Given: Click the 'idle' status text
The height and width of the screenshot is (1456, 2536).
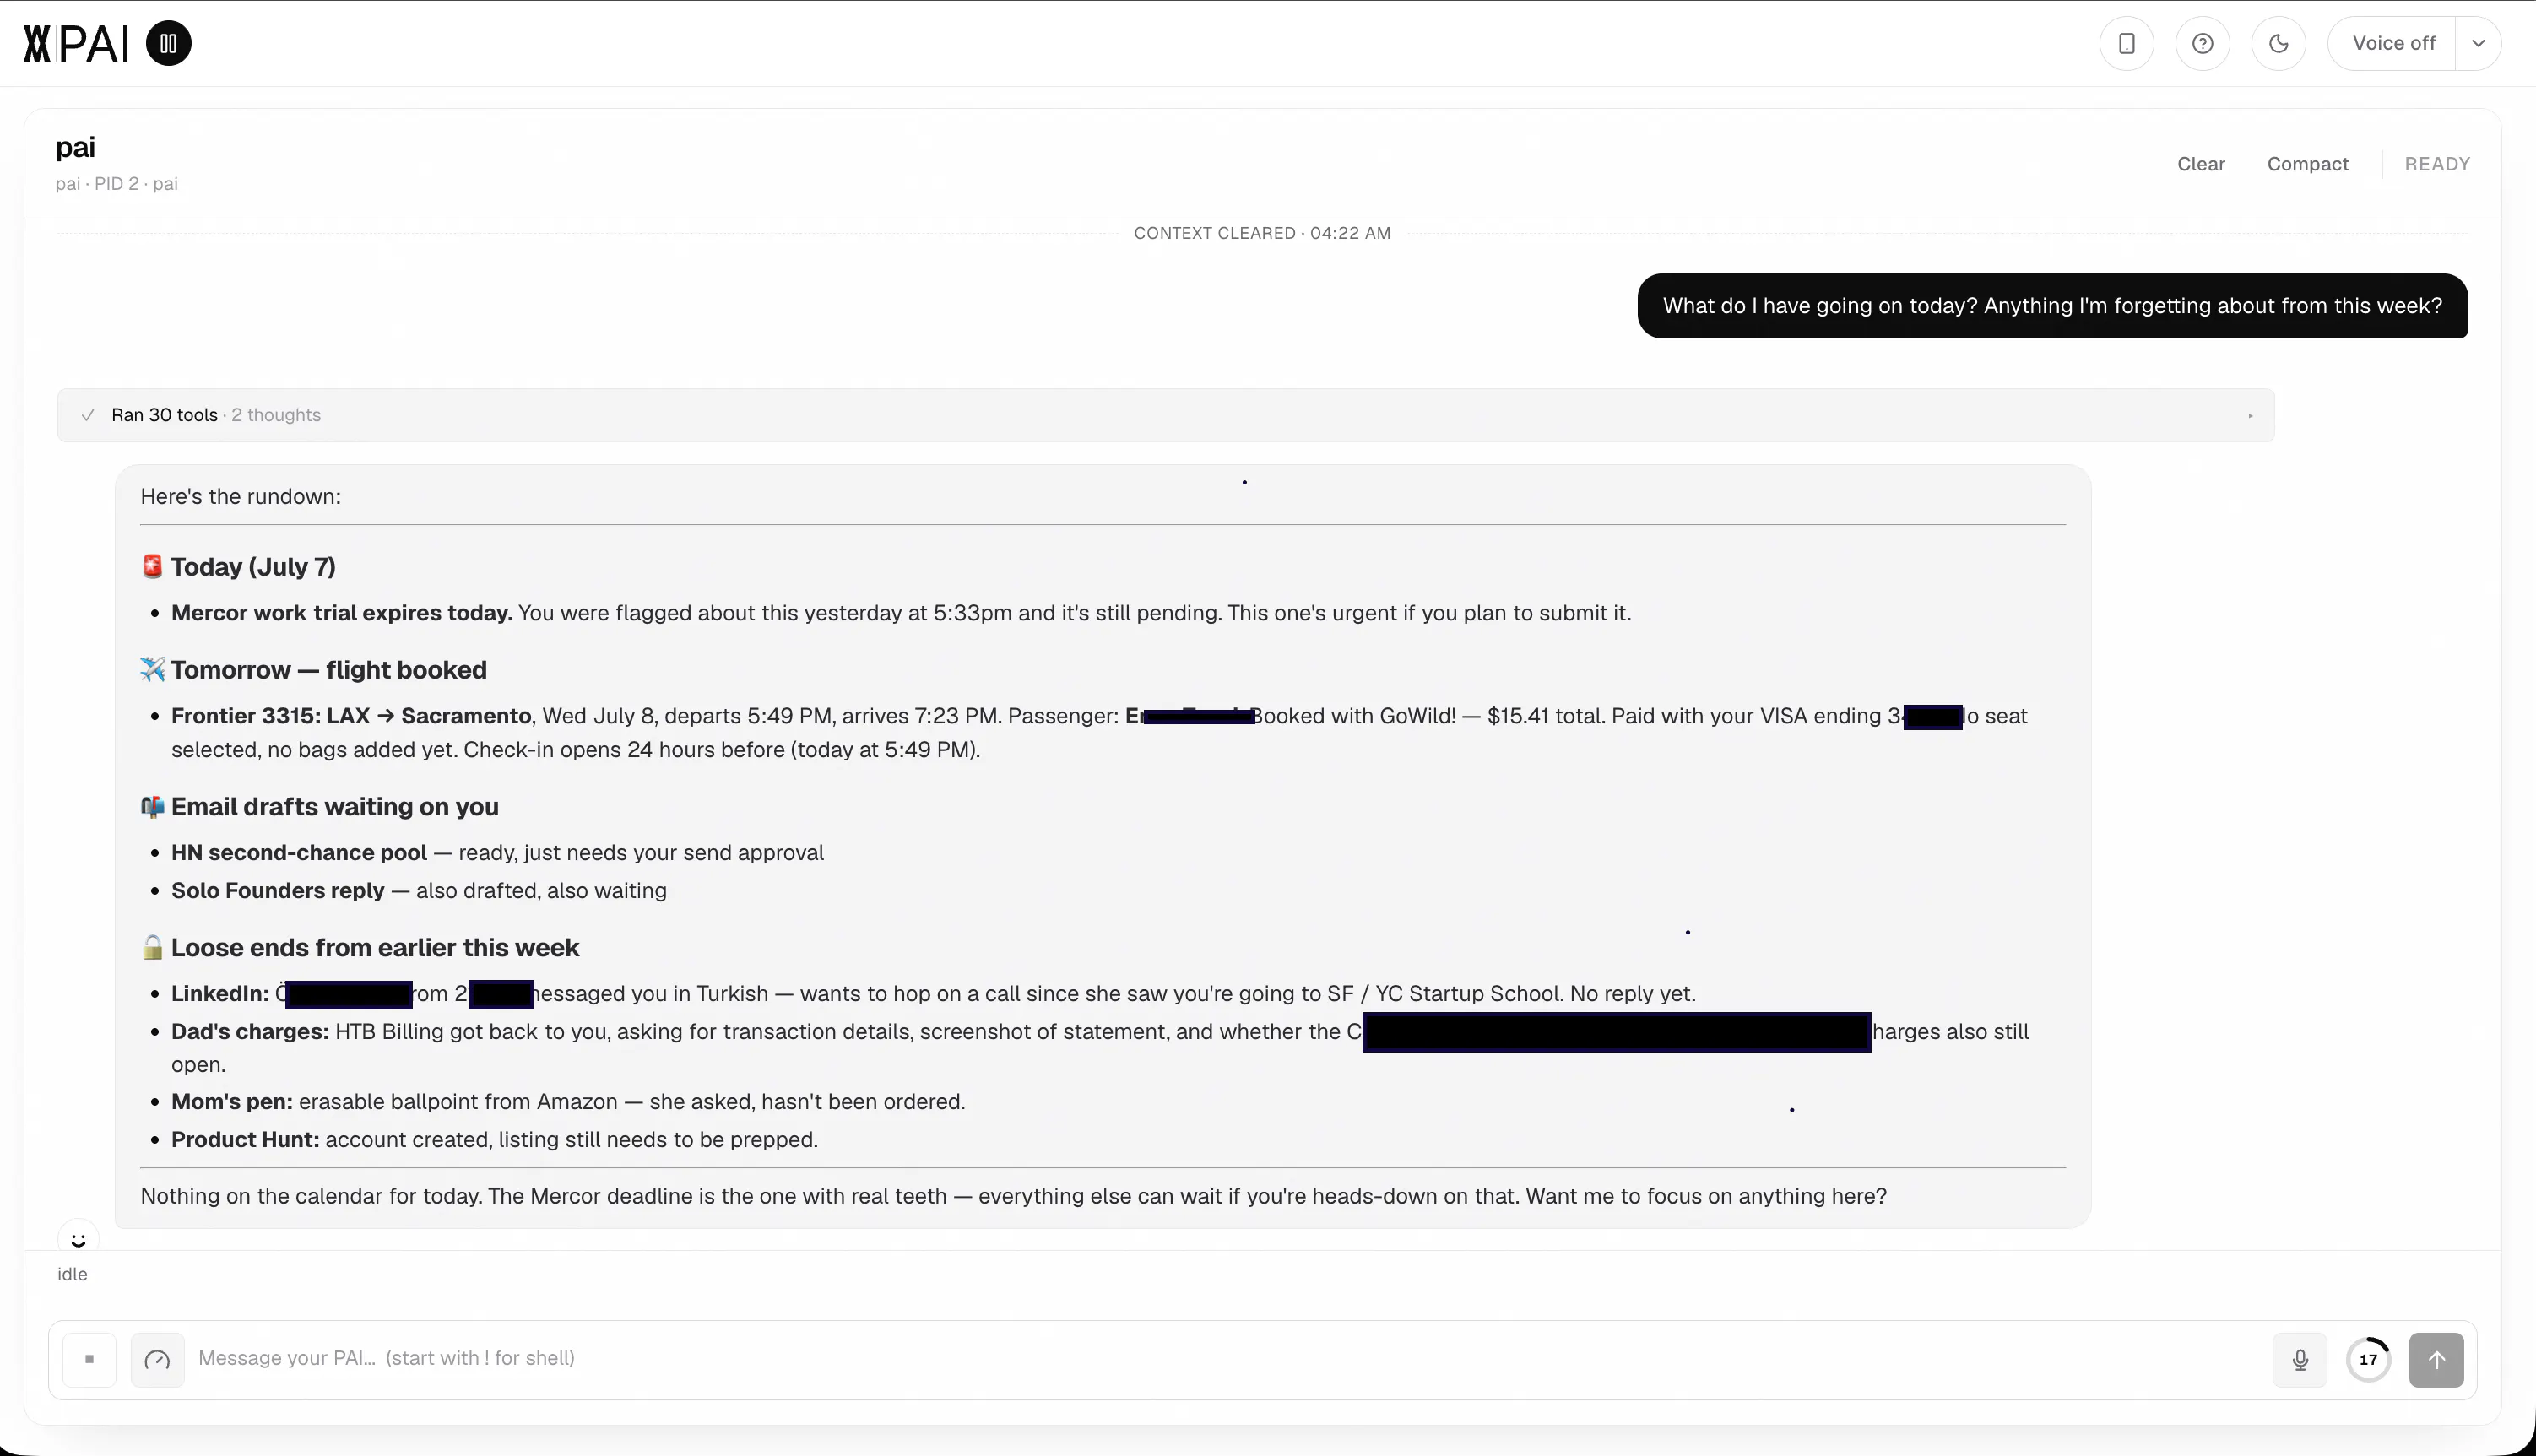Looking at the screenshot, I should click(x=72, y=1274).
